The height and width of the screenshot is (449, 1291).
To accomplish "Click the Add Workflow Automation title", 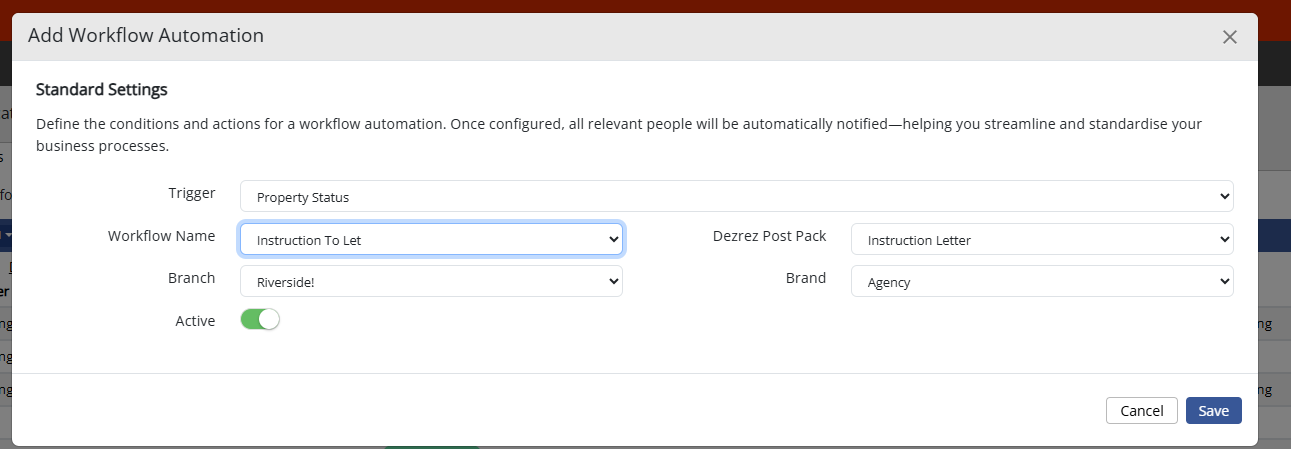I will tap(146, 36).
